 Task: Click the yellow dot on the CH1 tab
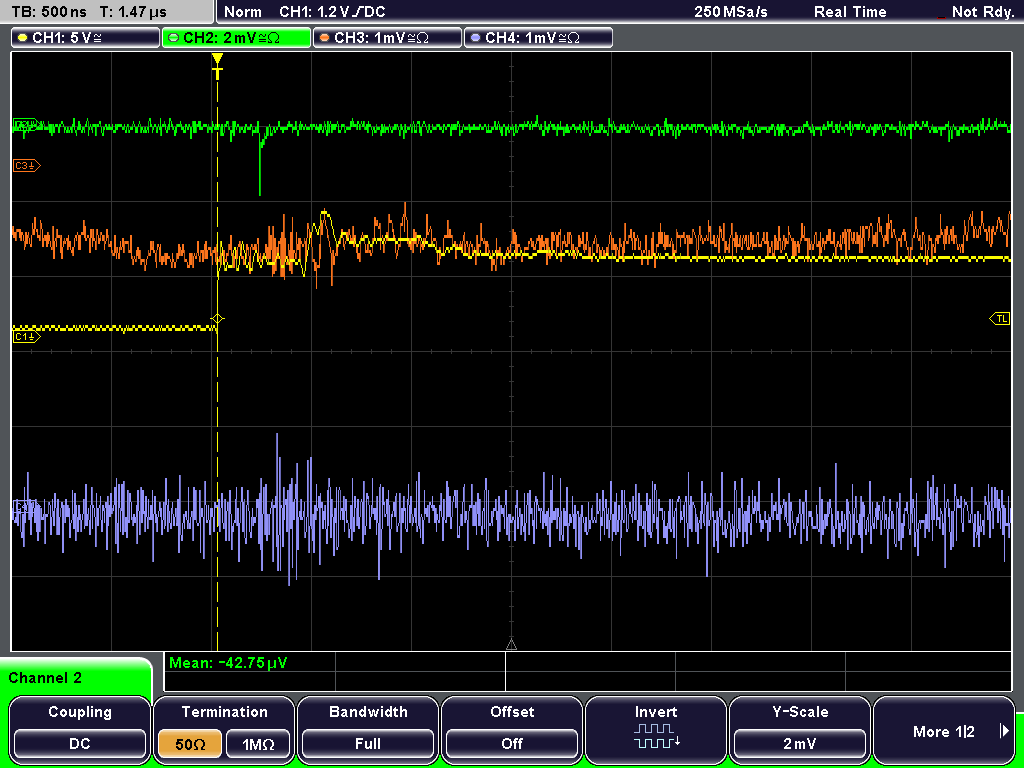point(22,38)
